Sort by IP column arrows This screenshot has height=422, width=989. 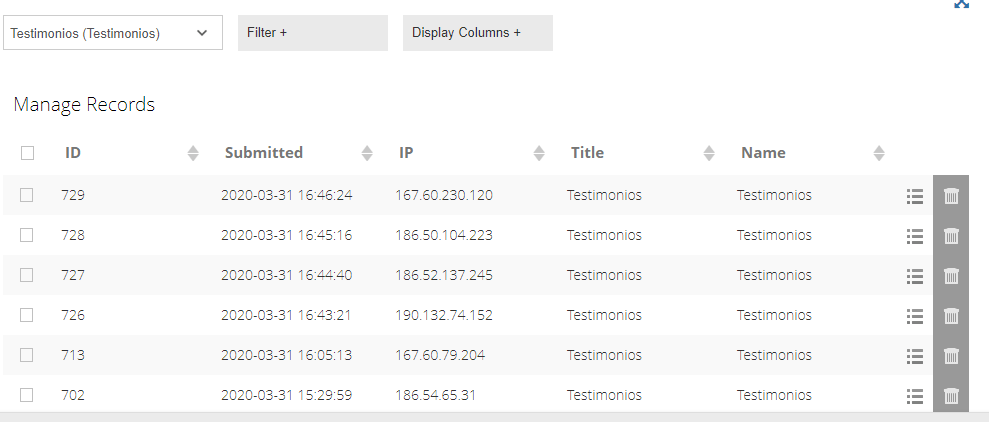[539, 153]
